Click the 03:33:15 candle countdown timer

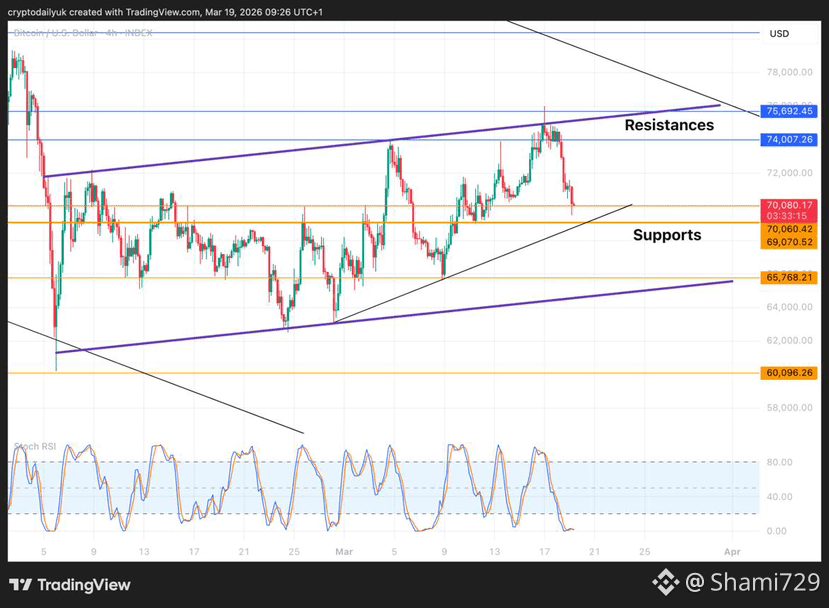click(787, 216)
